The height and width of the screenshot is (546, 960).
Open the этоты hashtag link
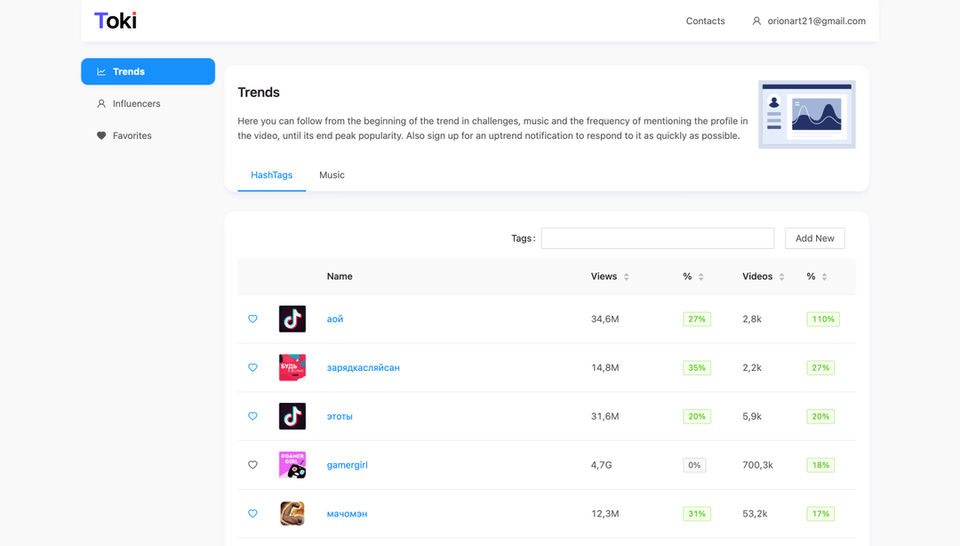[339, 416]
